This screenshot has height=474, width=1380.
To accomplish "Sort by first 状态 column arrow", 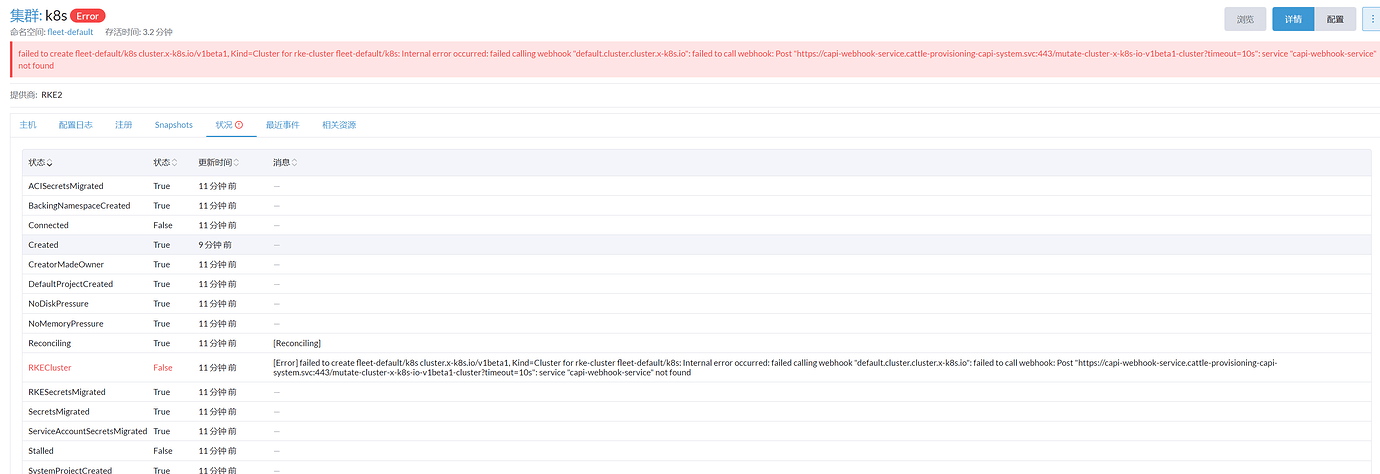I will point(50,163).
